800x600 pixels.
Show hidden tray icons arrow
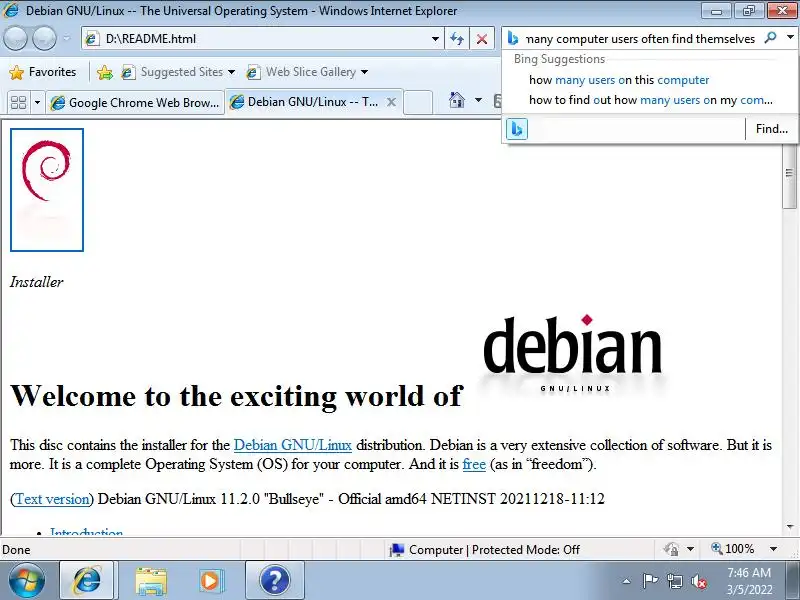point(627,581)
